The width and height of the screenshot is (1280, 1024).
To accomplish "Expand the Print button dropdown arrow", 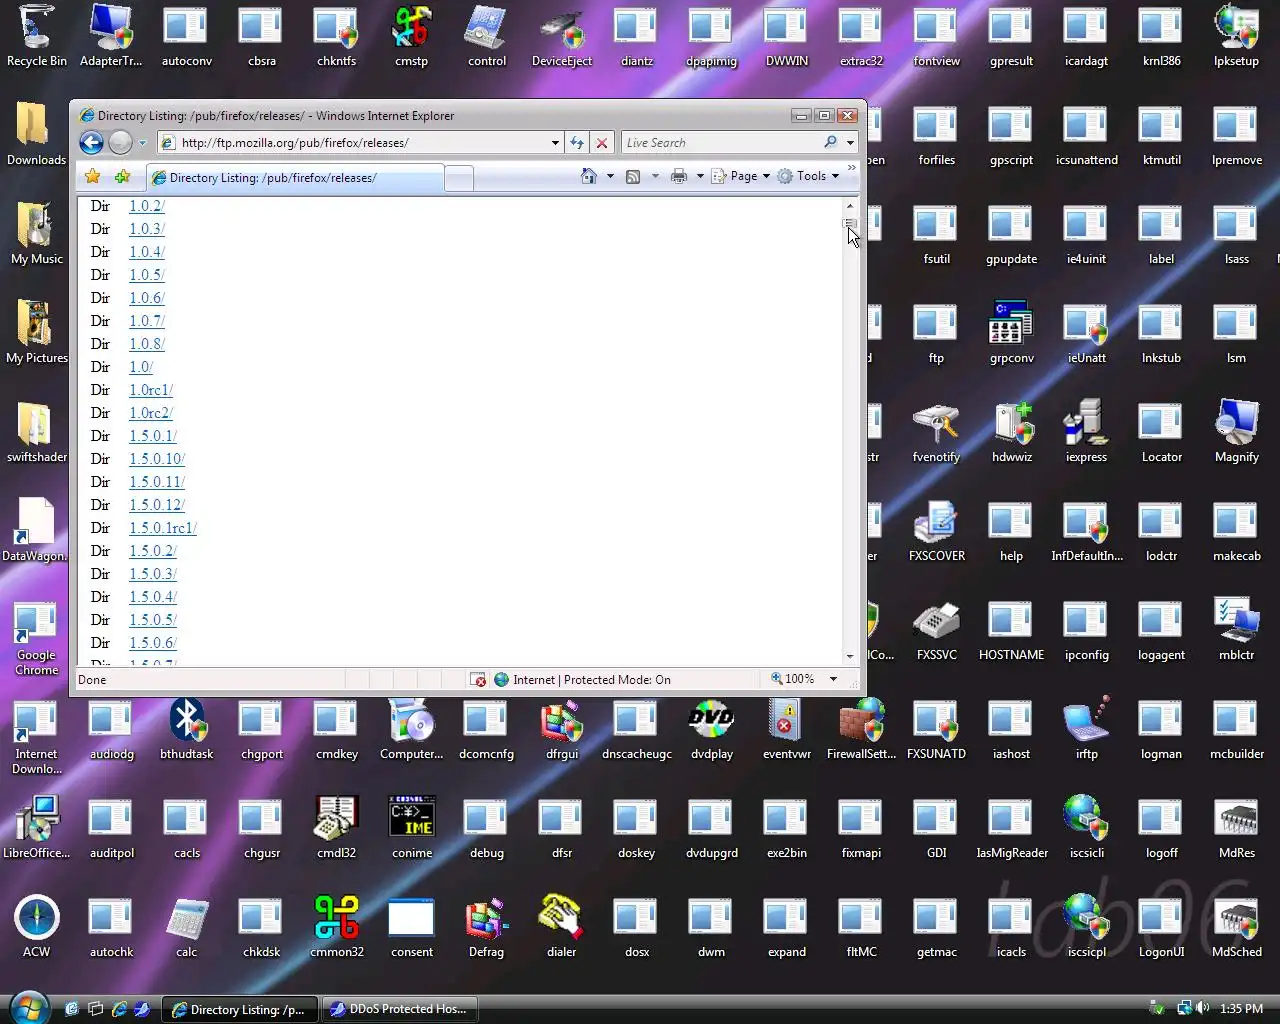I will pos(700,176).
